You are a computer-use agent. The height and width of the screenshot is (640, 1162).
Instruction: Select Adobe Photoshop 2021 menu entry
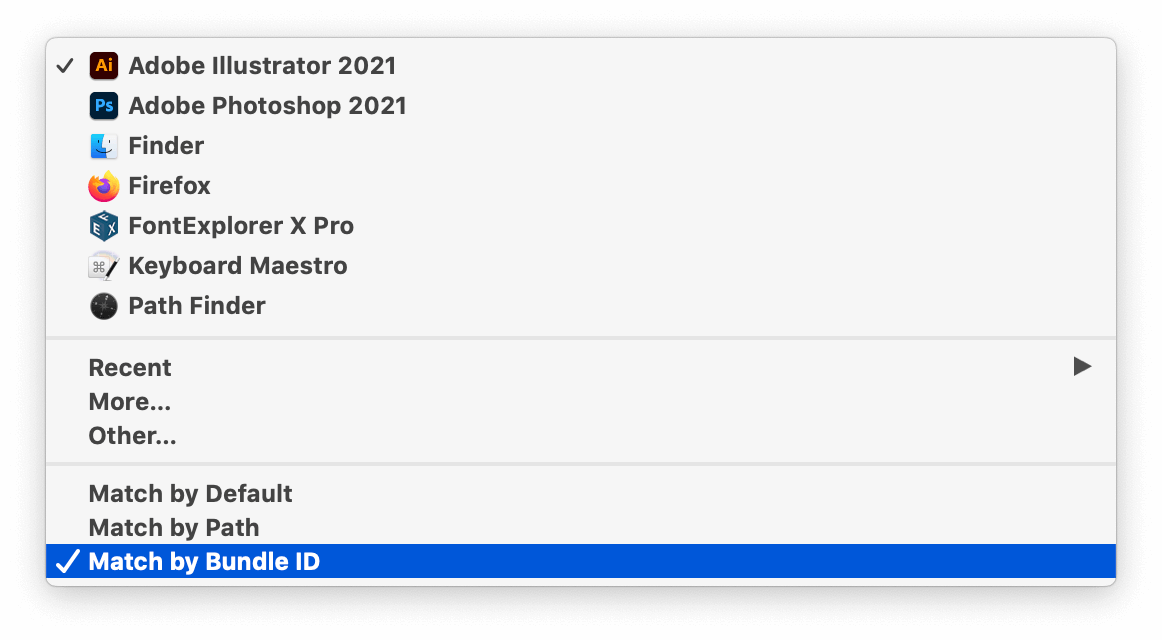pos(581,106)
